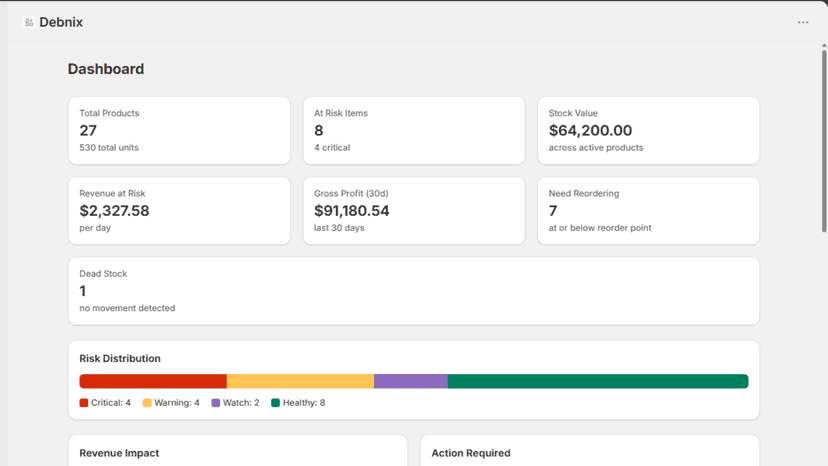This screenshot has height=466, width=828.
Task: Click the last 30 days subtext
Action: [339, 228]
